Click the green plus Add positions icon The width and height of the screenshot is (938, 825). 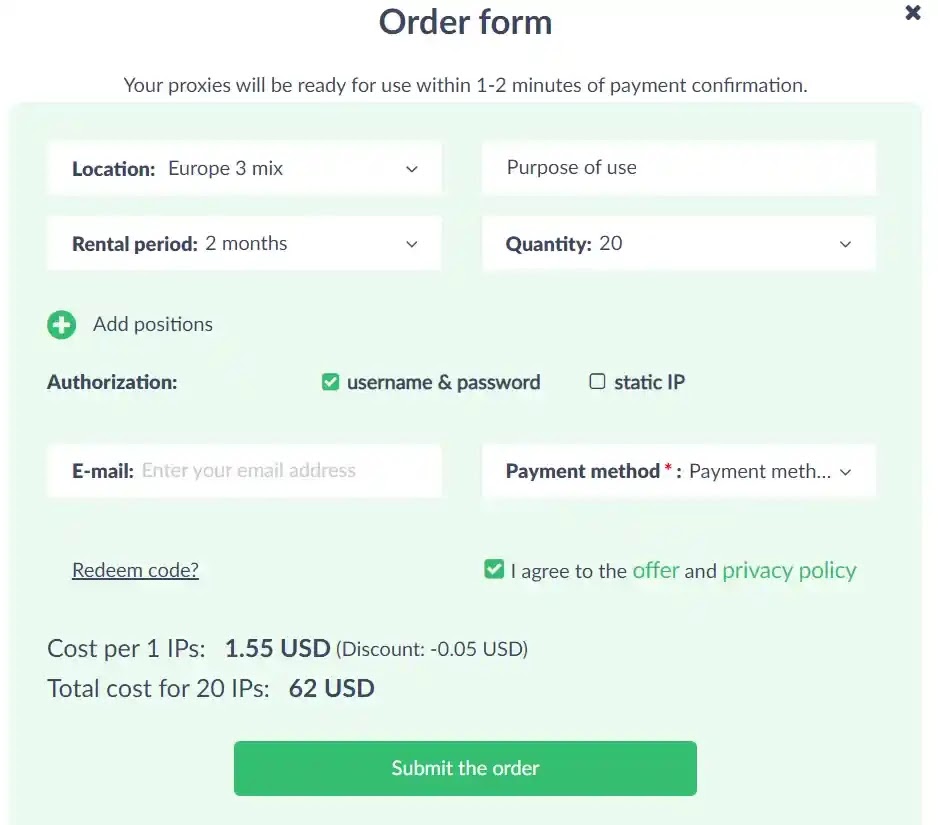[61, 325]
